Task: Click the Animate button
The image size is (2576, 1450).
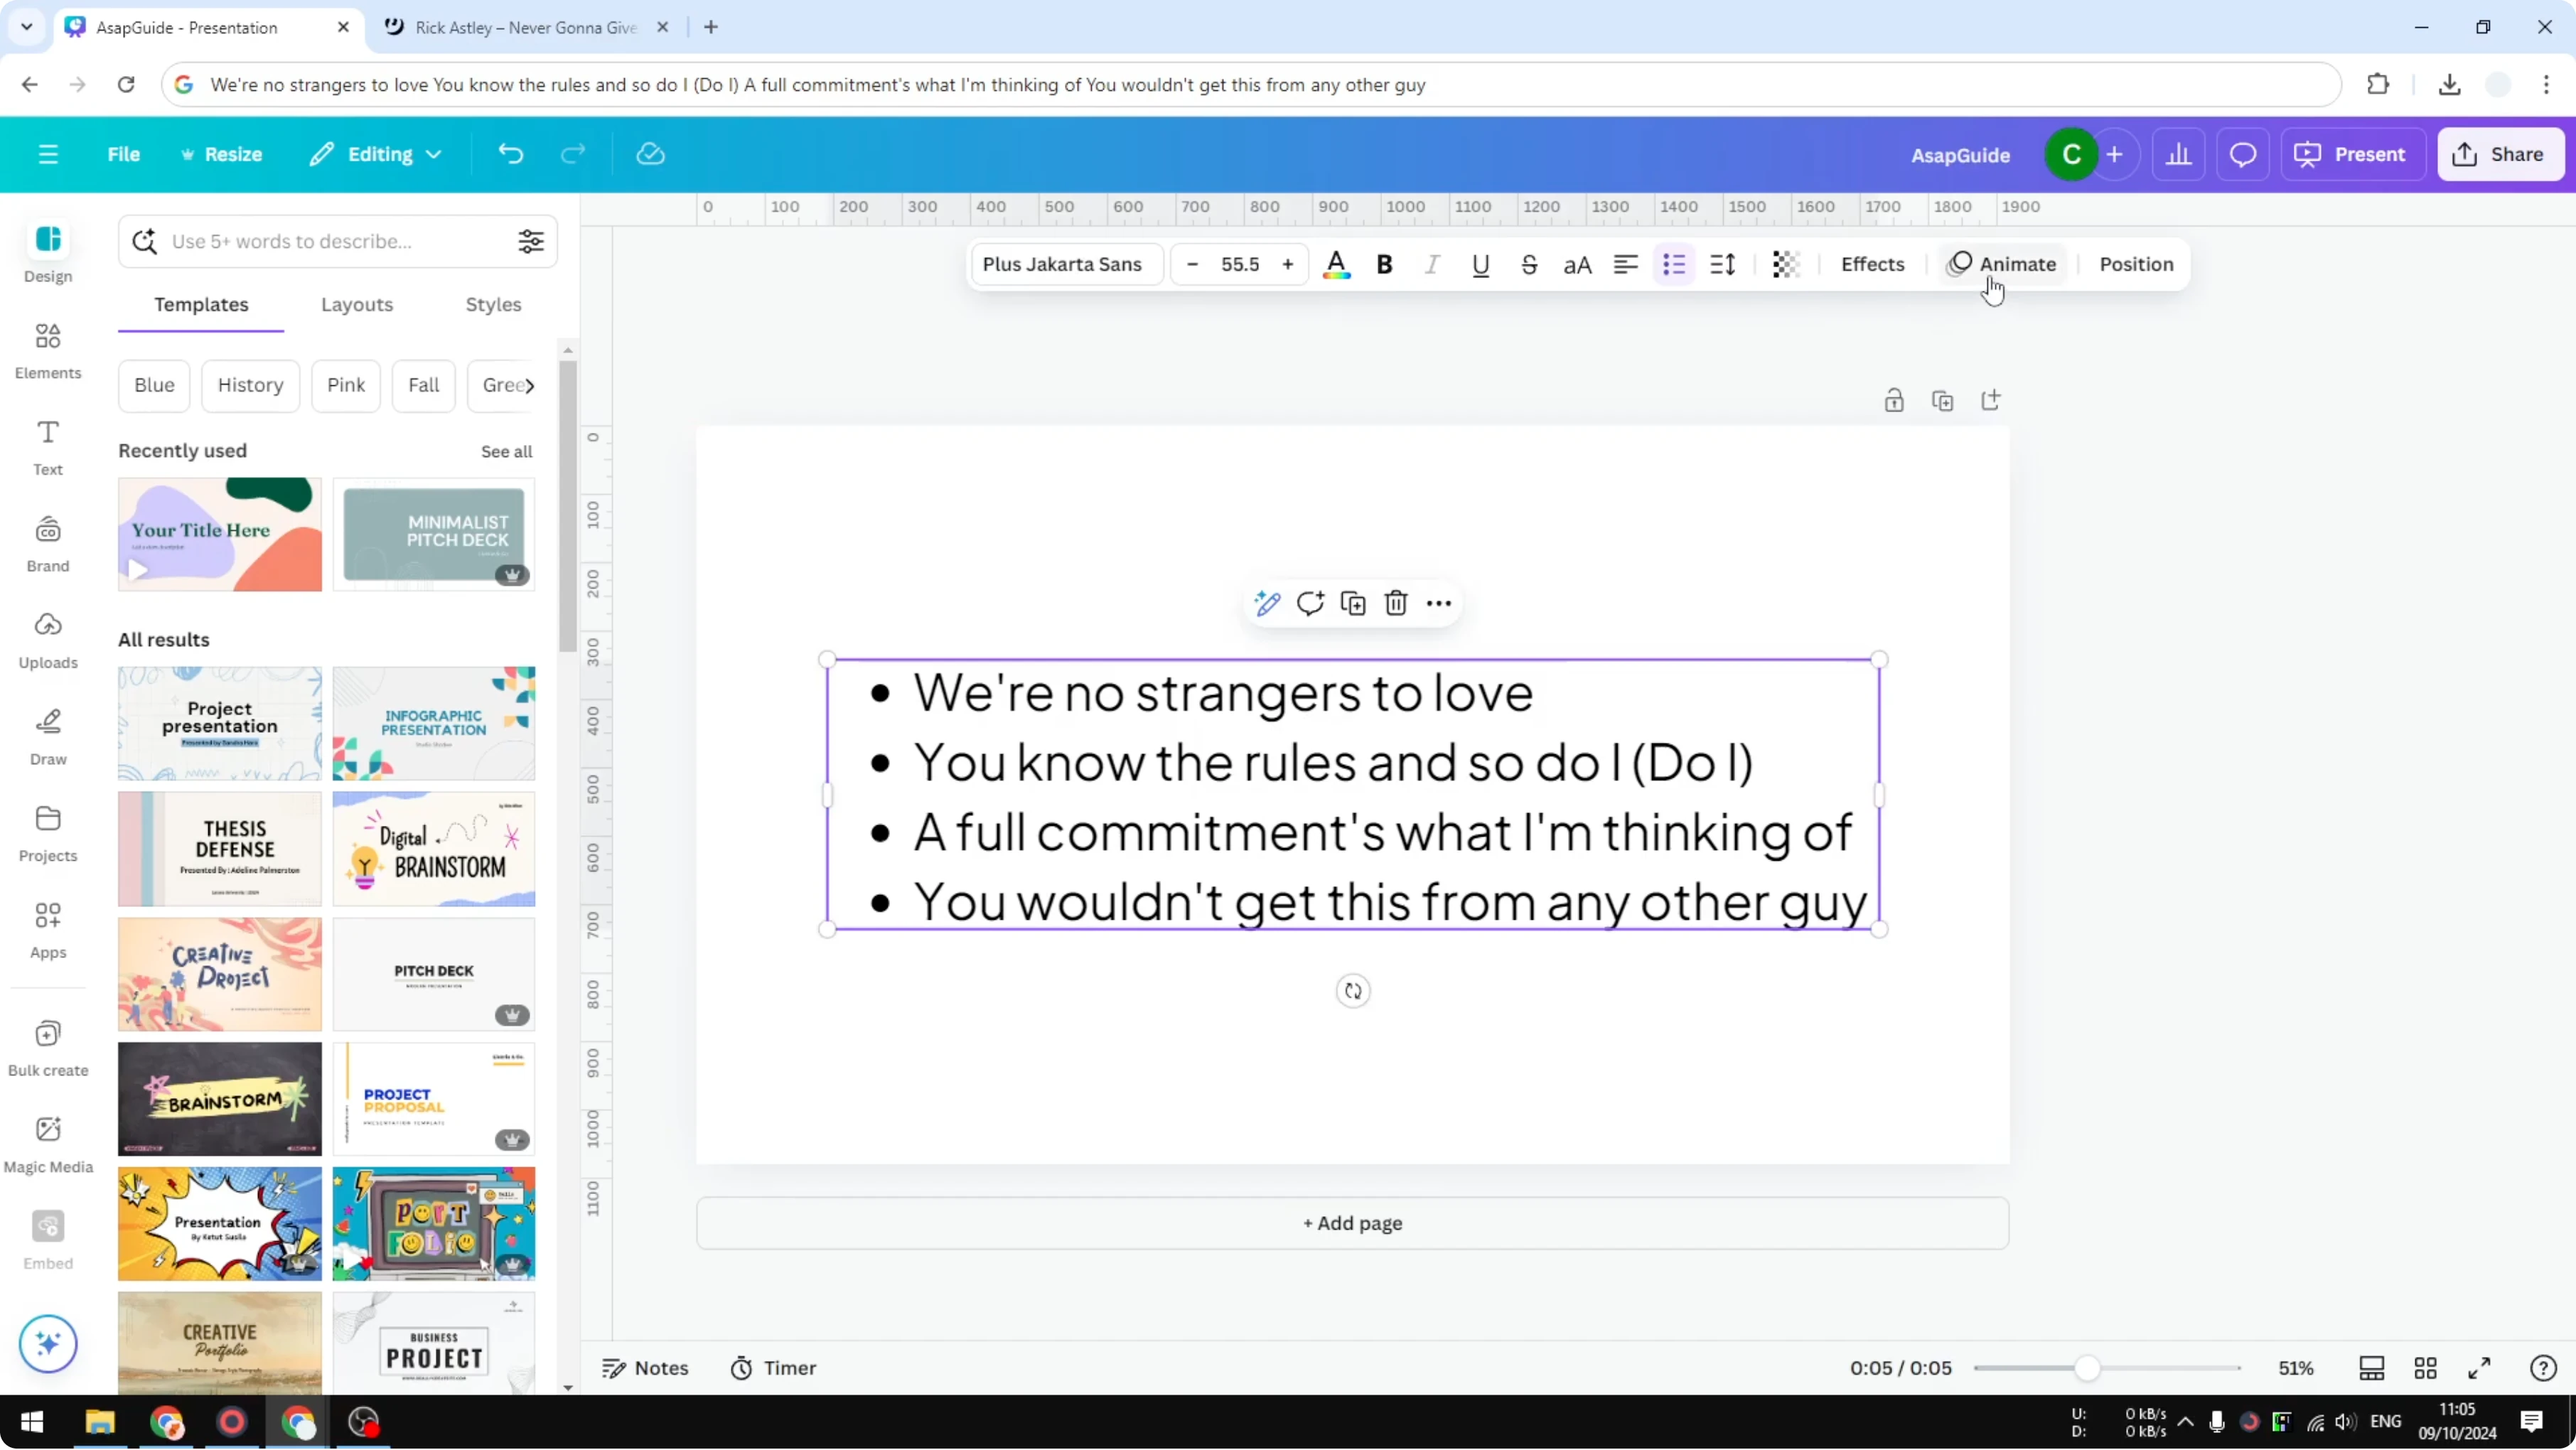Action: pos(2002,264)
